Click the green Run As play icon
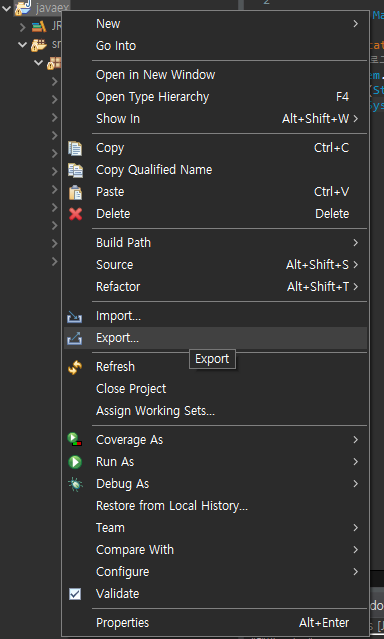384x639 pixels. pyautogui.click(x=75, y=462)
